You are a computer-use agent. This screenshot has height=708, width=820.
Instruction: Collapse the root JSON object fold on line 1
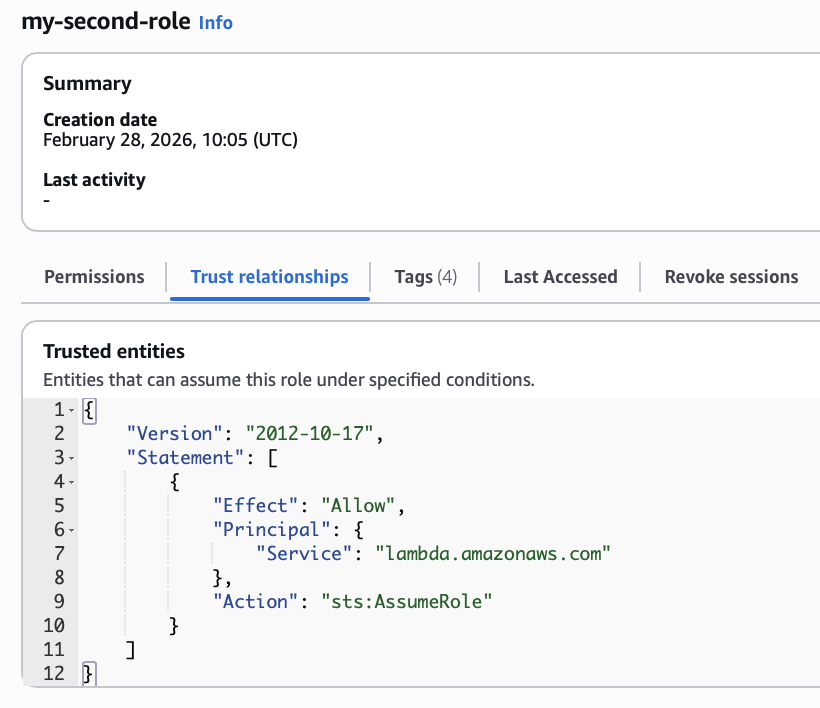point(72,410)
